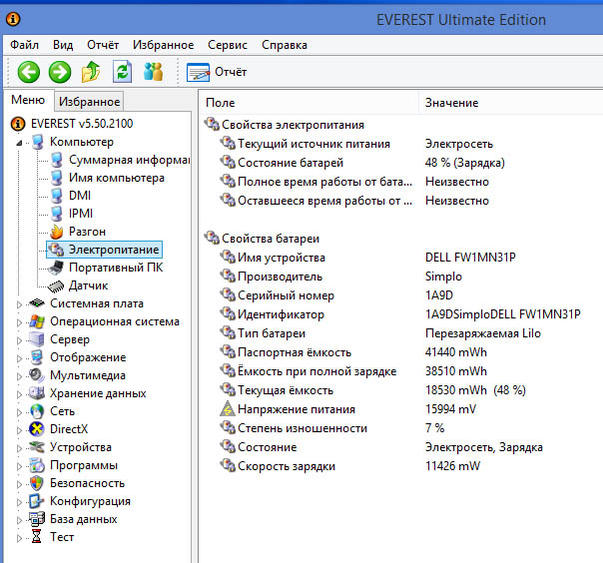Click the Значение column header
Image resolution: width=603 pixels, height=563 pixels.
click(x=451, y=103)
